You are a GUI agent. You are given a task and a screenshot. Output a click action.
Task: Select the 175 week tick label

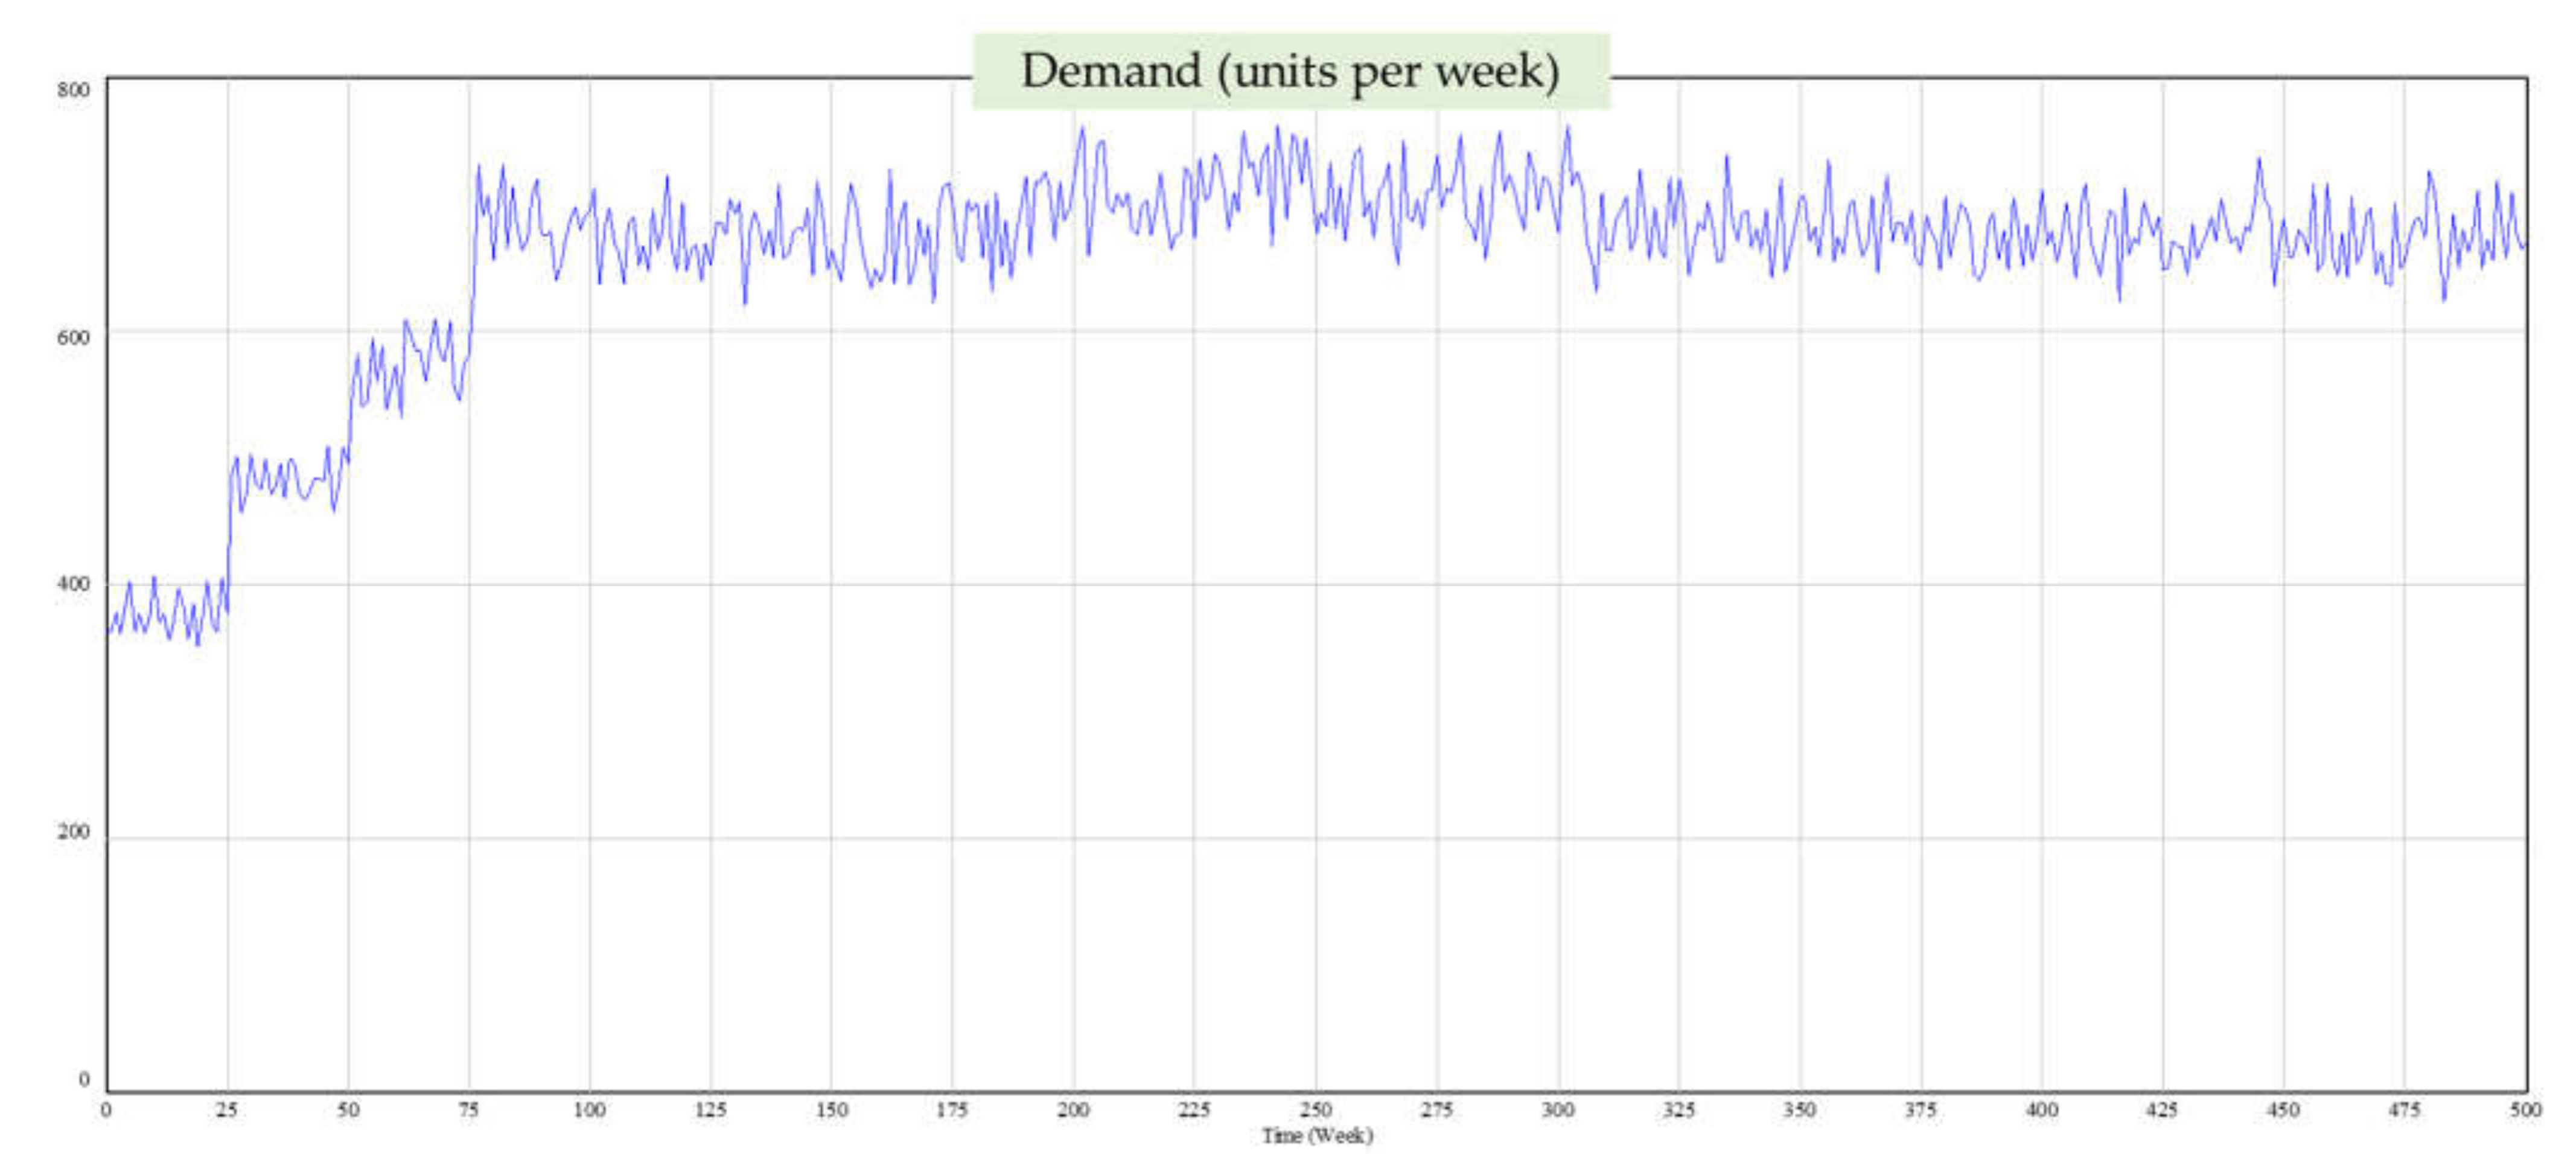pos(952,1109)
